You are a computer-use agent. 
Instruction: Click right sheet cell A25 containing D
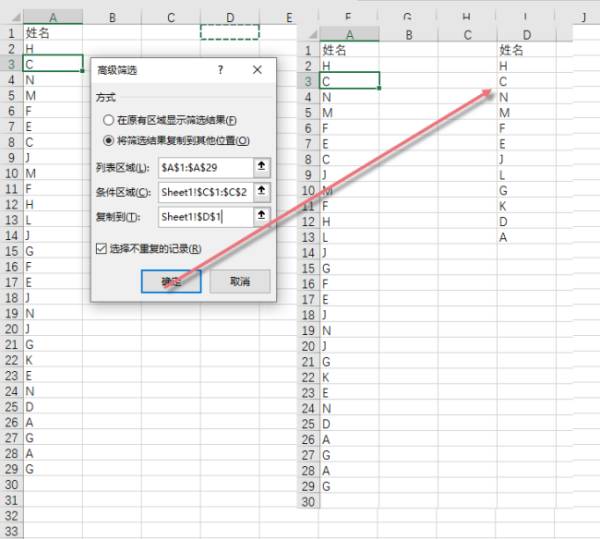(349, 424)
